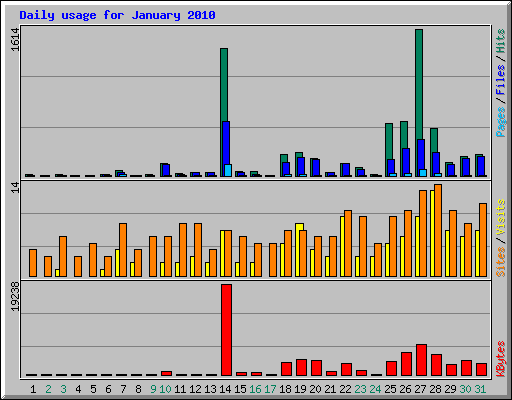The image size is (512, 400).
Task: Click the orange sites bar for day 1
Action: point(33,263)
